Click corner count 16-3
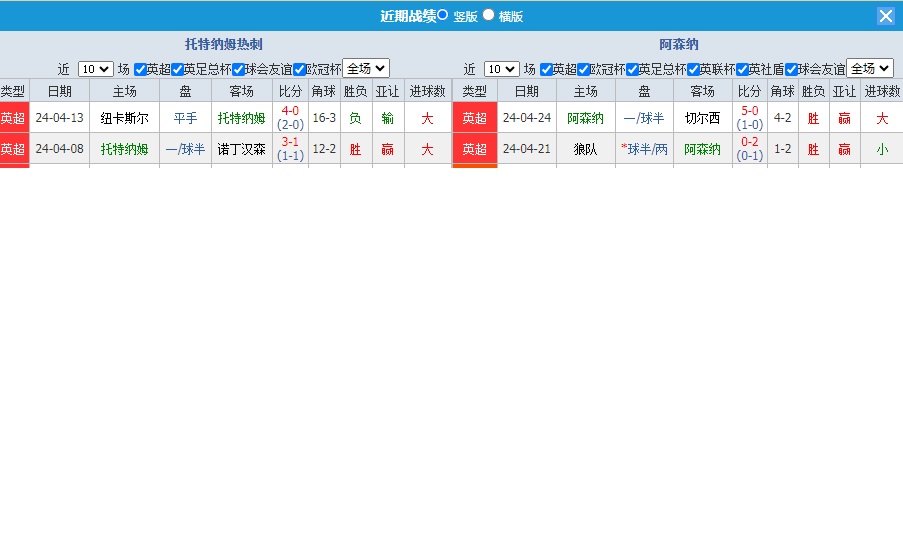This screenshot has width=903, height=540. [324, 118]
